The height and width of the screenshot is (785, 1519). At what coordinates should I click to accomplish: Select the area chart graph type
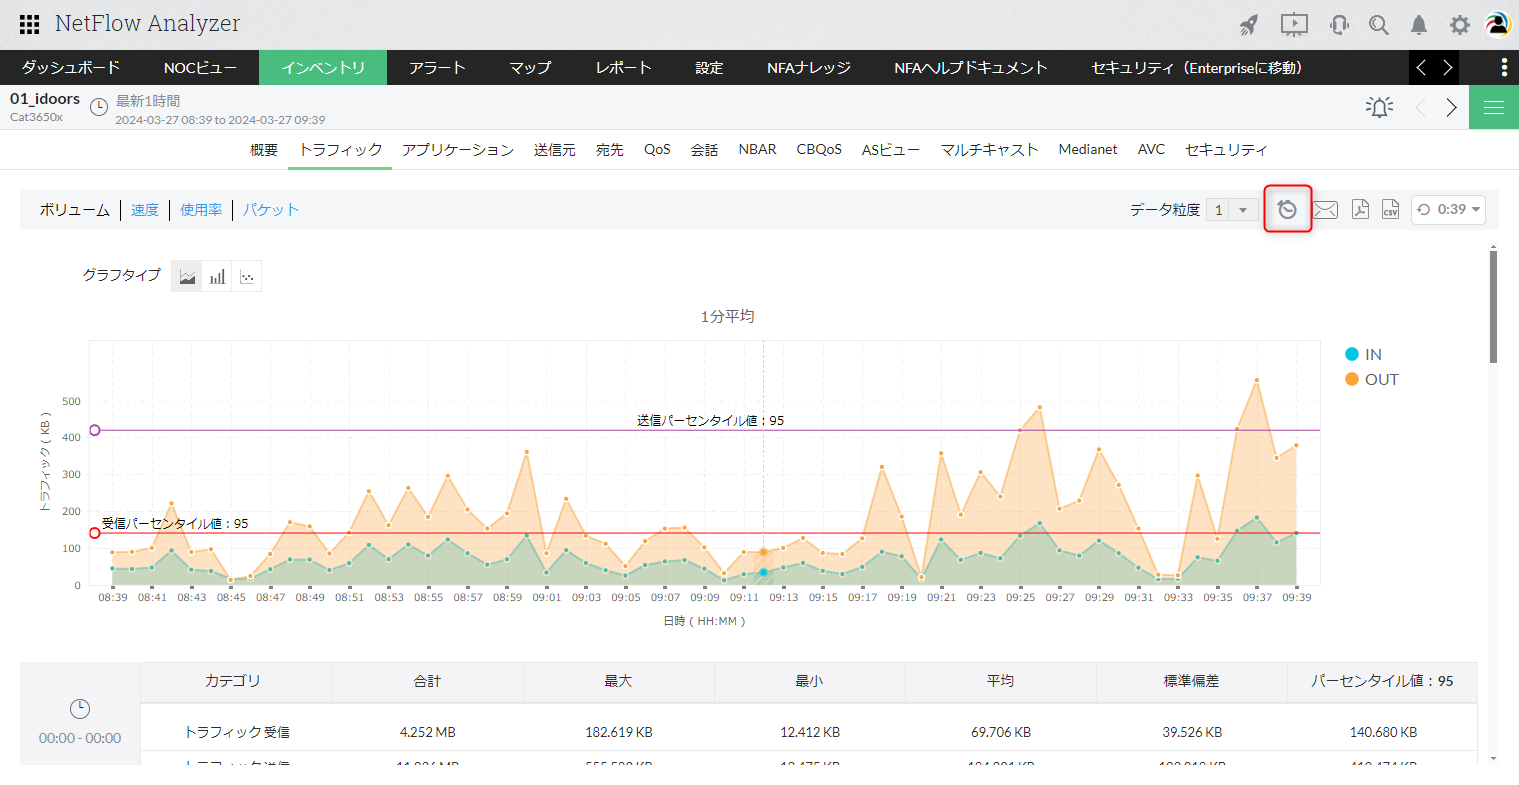pos(187,277)
